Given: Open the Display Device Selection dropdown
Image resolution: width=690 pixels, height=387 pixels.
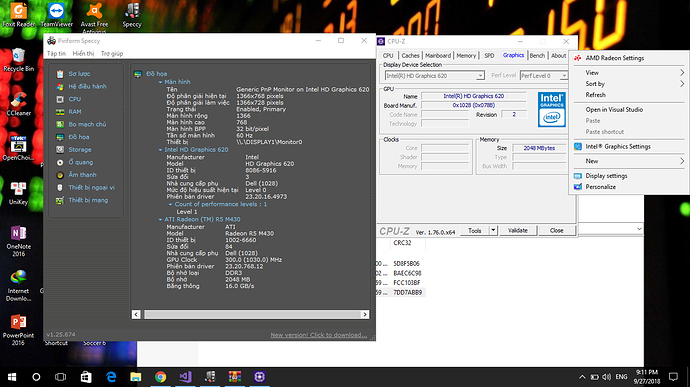Looking at the screenshot, I should tap(435, 76).
